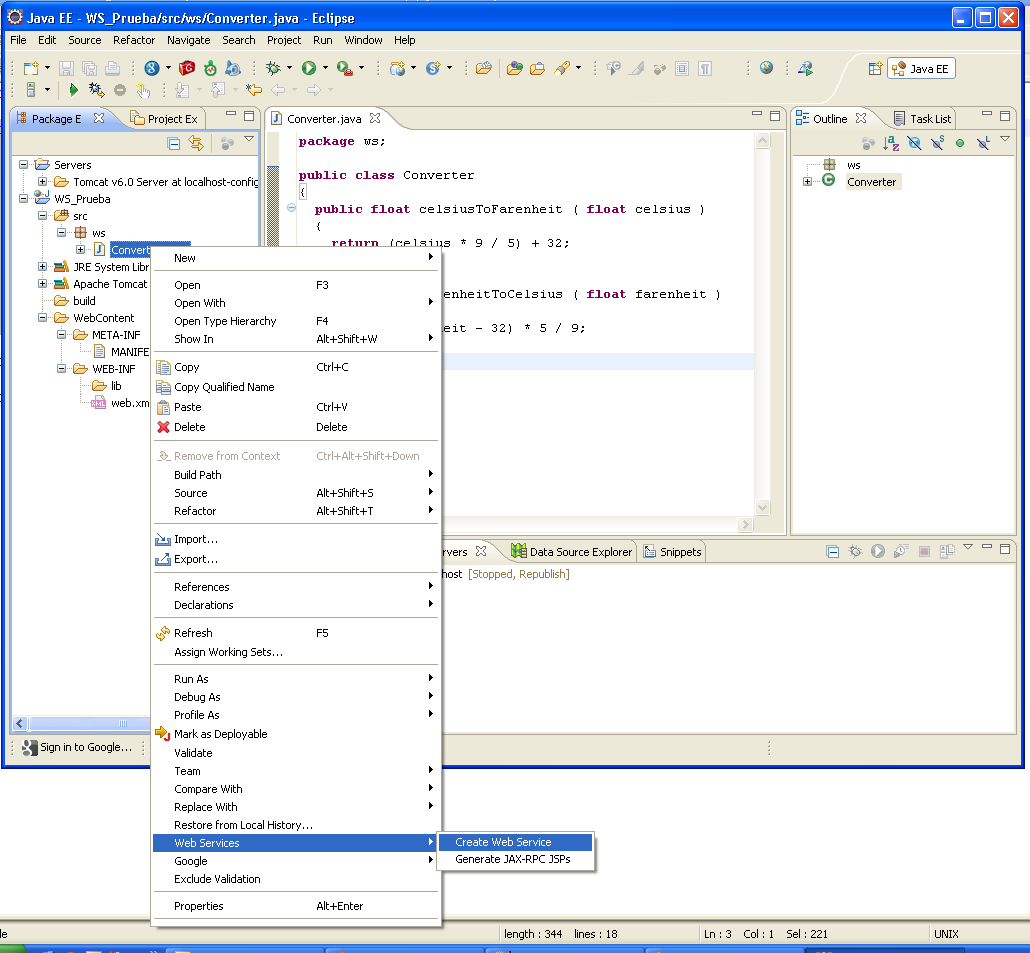
Task: Click the Sign in to Google button
Action: coord(78,747)
